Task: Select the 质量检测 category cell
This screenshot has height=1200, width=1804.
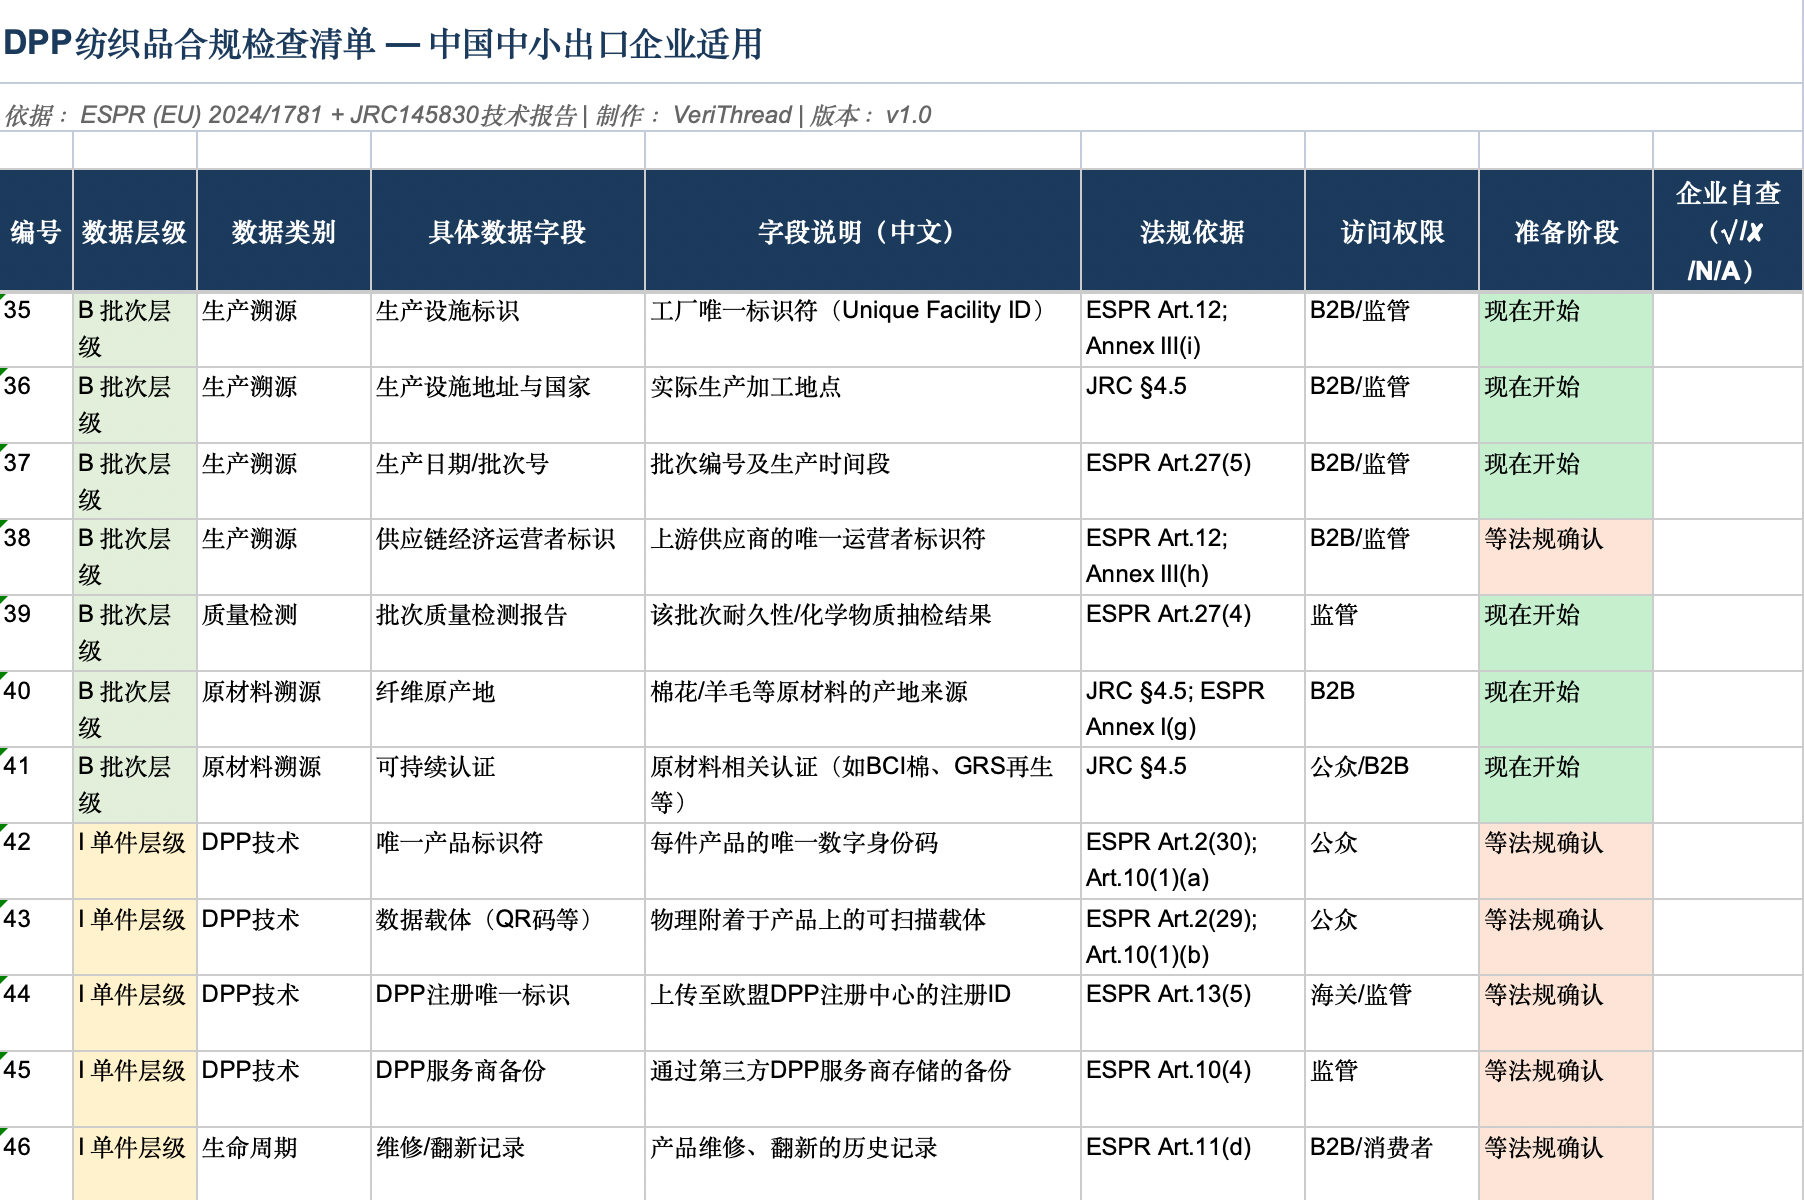Action: point(284,633)
